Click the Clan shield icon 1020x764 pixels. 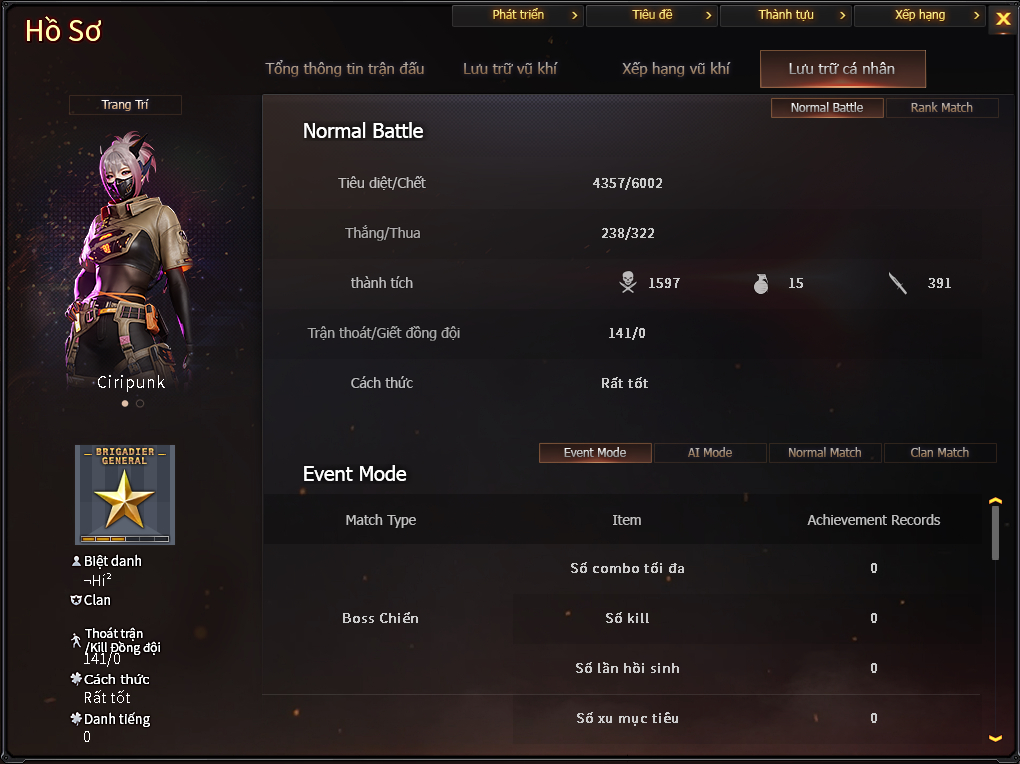(75, 600)
